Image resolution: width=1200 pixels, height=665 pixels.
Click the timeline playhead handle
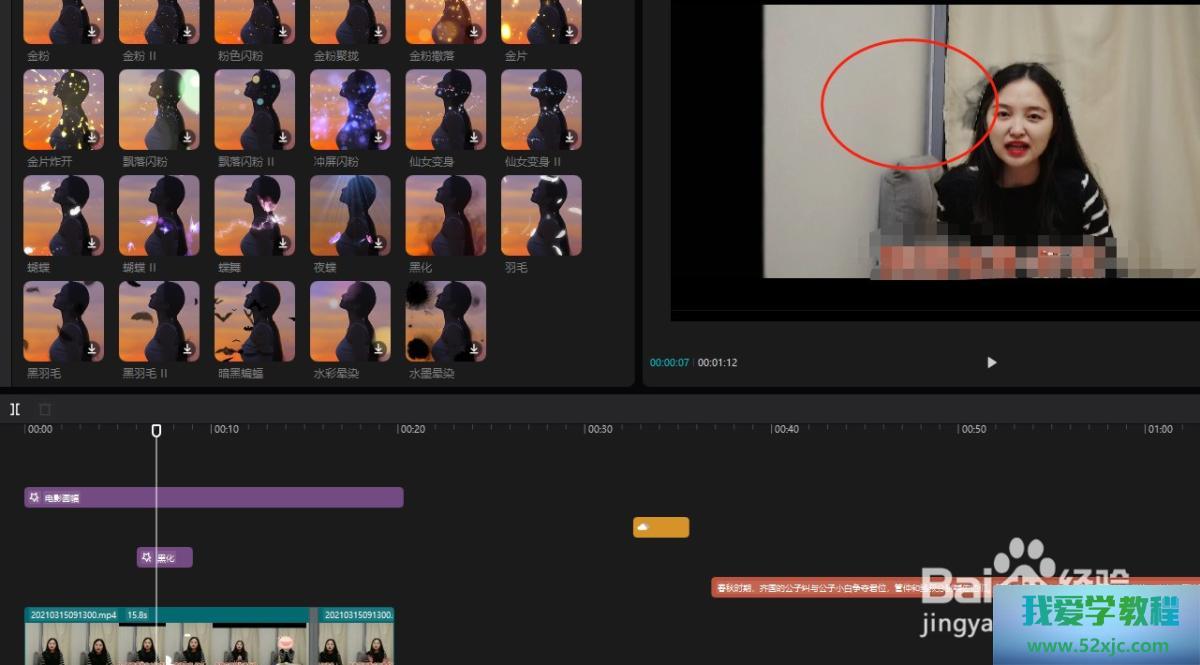point(156,430)
